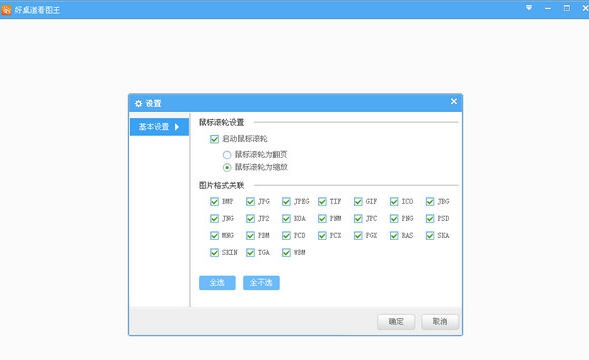
Task: Toggle the JPC format checkbox
Action: pos(358,219)
